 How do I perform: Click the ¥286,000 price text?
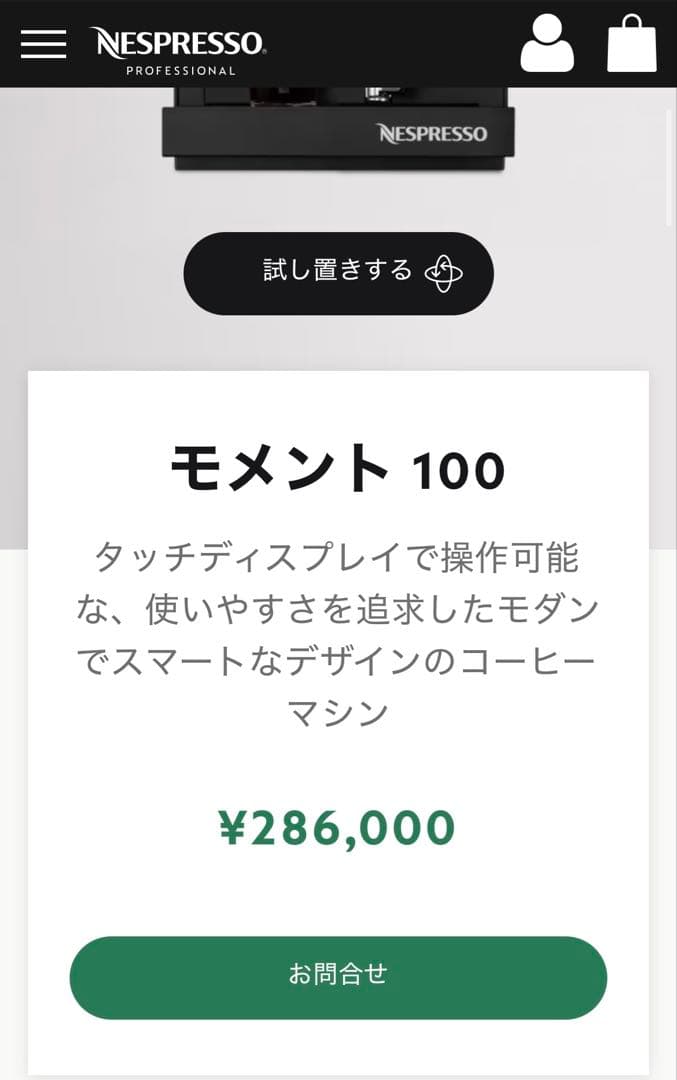tap(338, 826)
